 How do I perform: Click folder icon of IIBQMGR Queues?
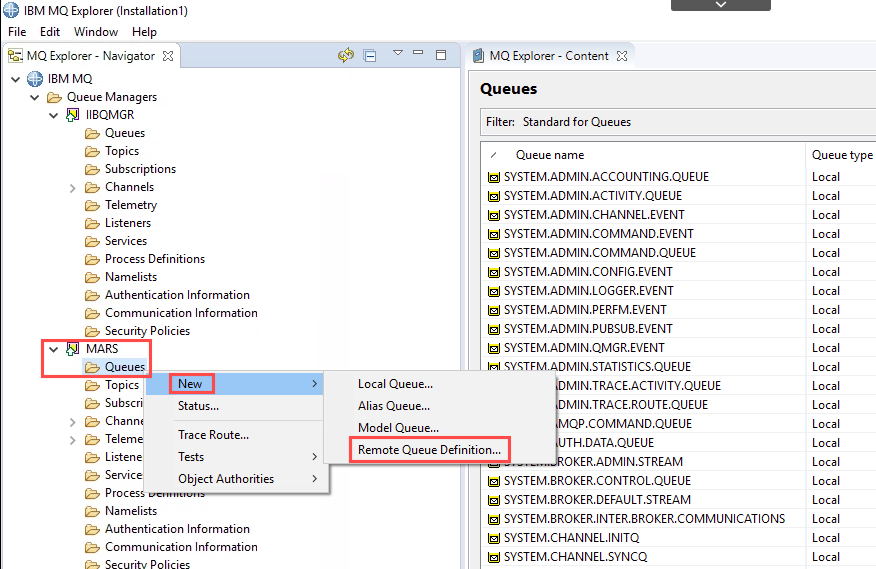92,134
